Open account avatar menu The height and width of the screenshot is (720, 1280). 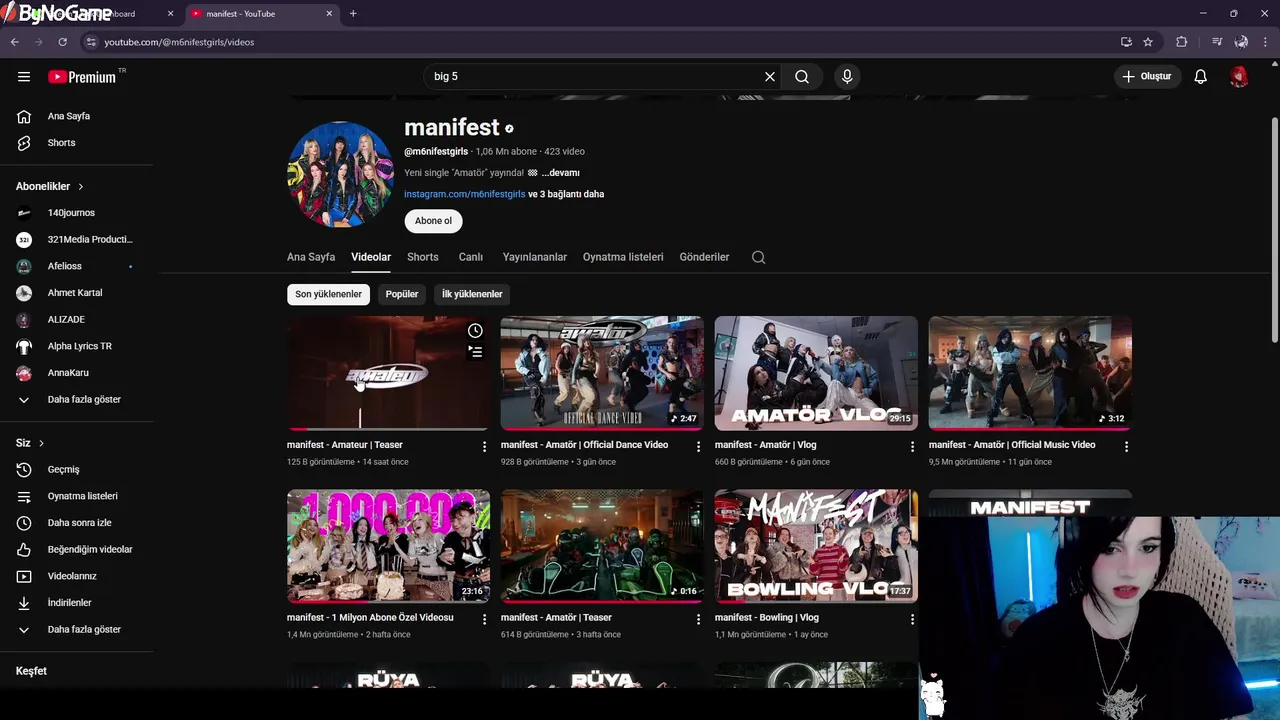(1239, 76)
